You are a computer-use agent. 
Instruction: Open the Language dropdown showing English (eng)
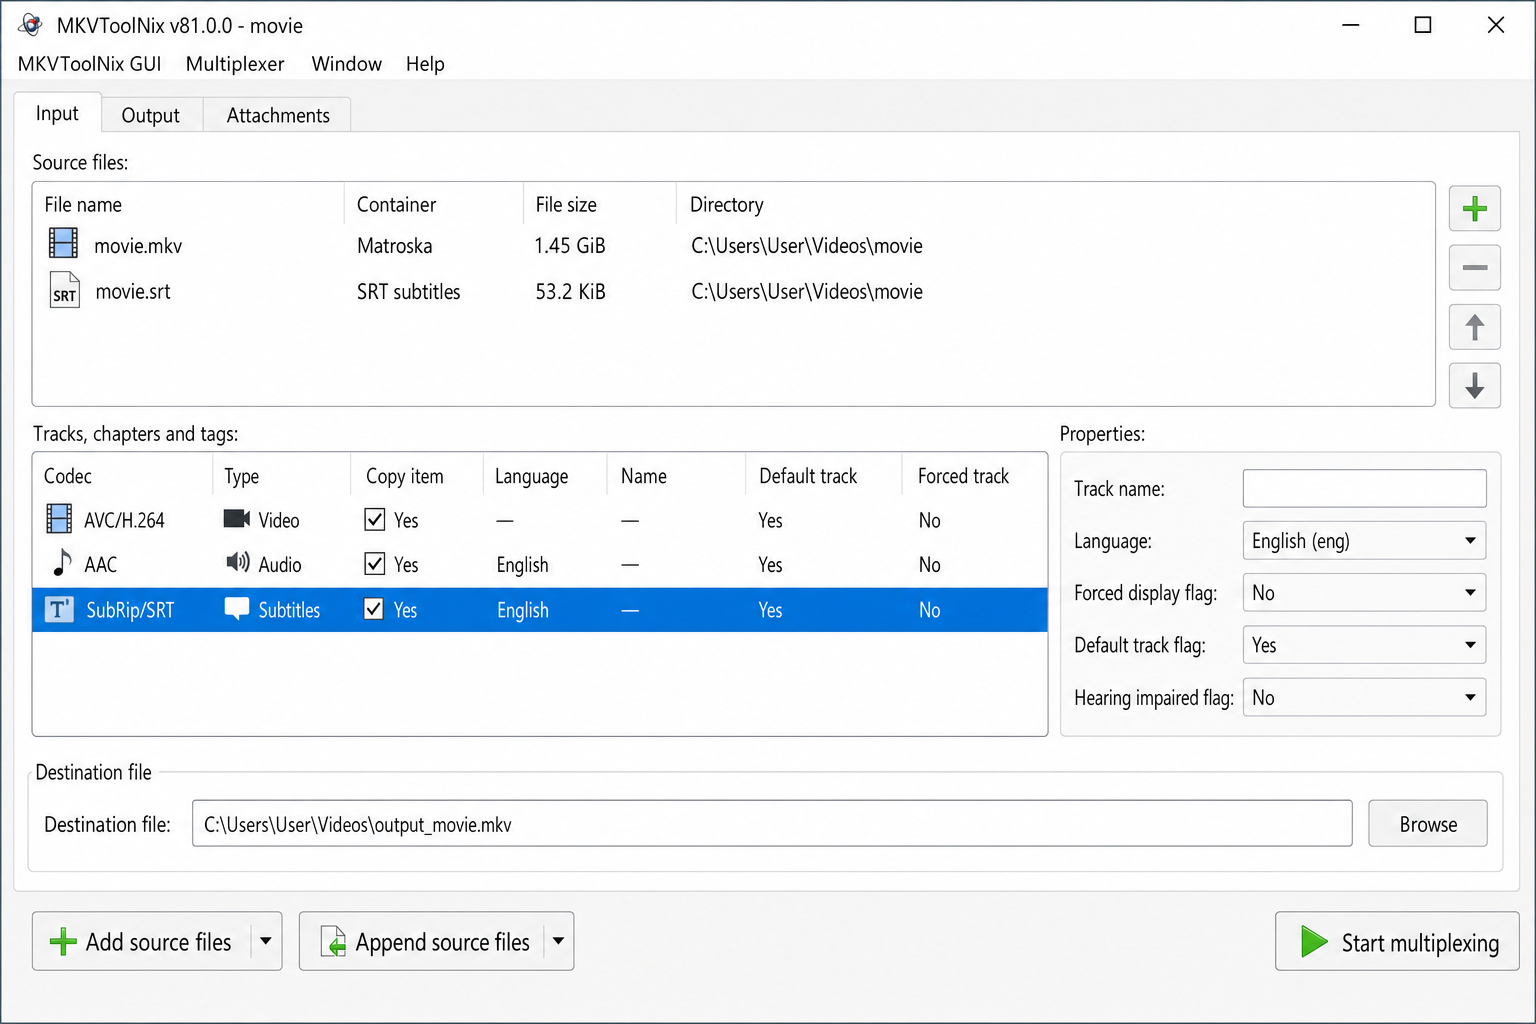pos(1364,541)
